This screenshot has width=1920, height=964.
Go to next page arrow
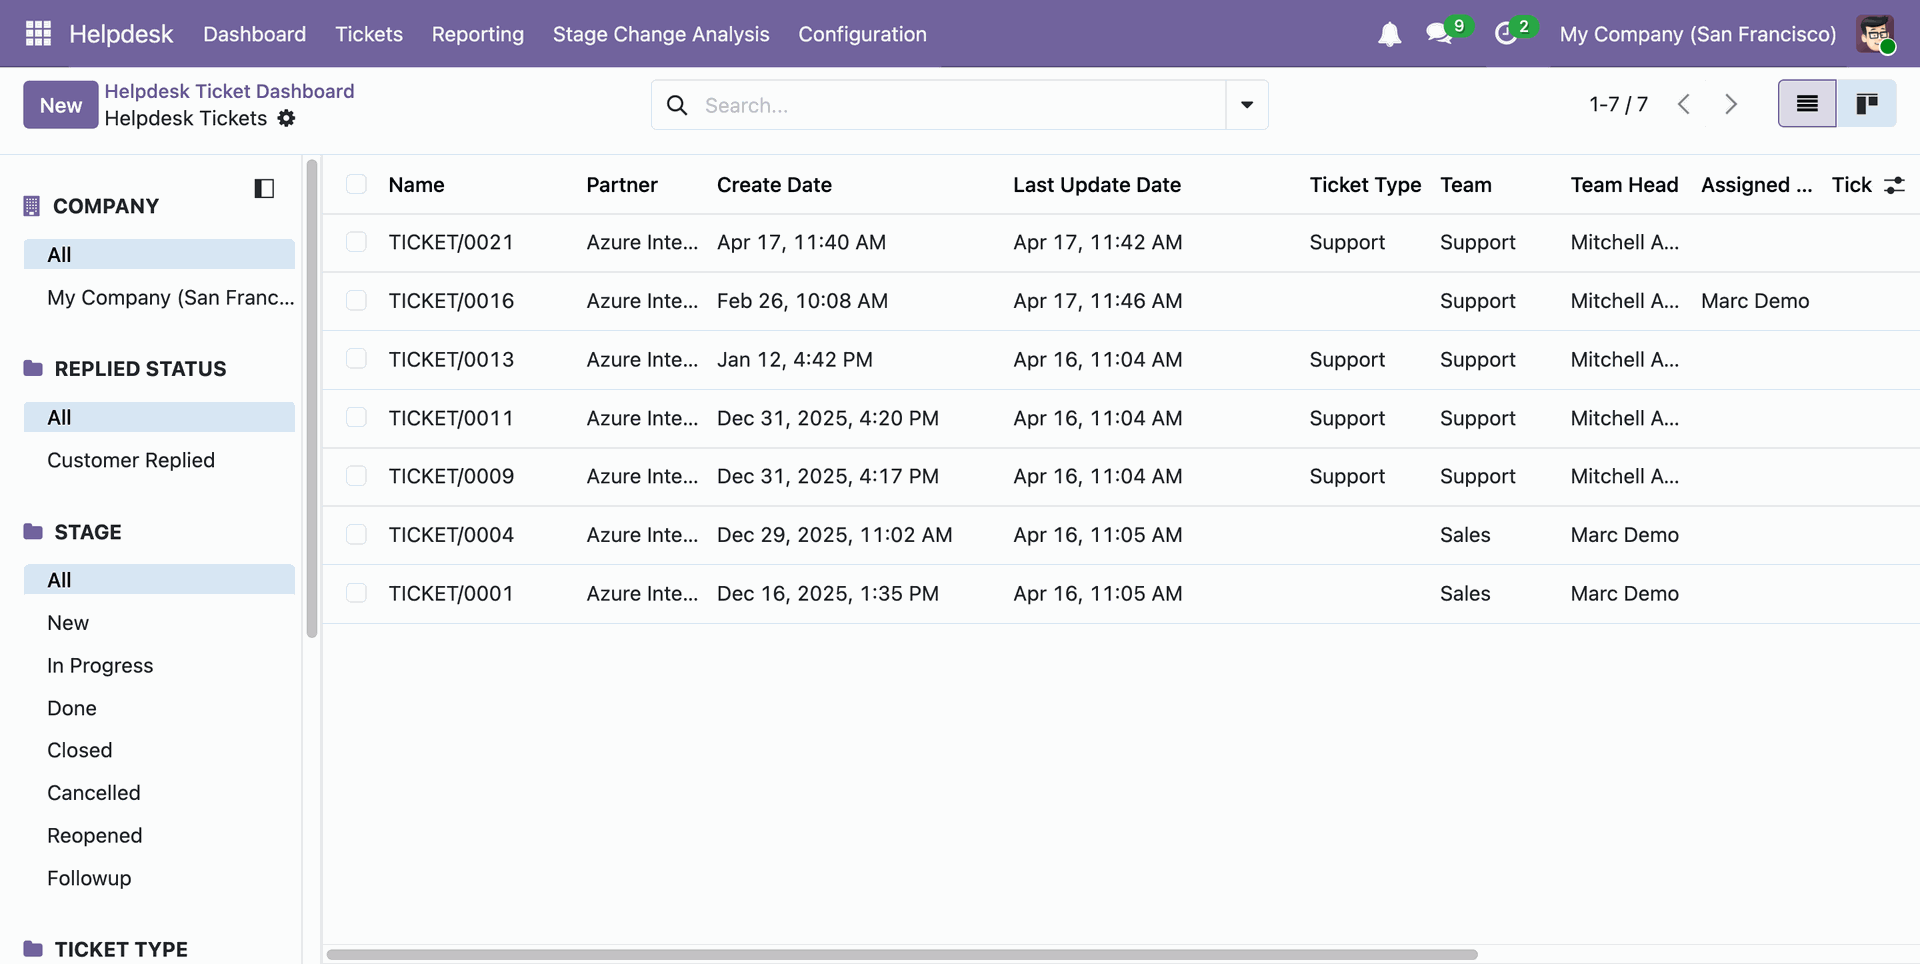1731,104
